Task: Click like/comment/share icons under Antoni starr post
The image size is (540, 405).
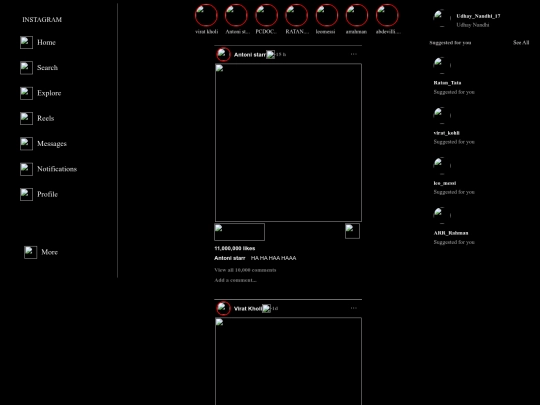Action: coord(239,232)
